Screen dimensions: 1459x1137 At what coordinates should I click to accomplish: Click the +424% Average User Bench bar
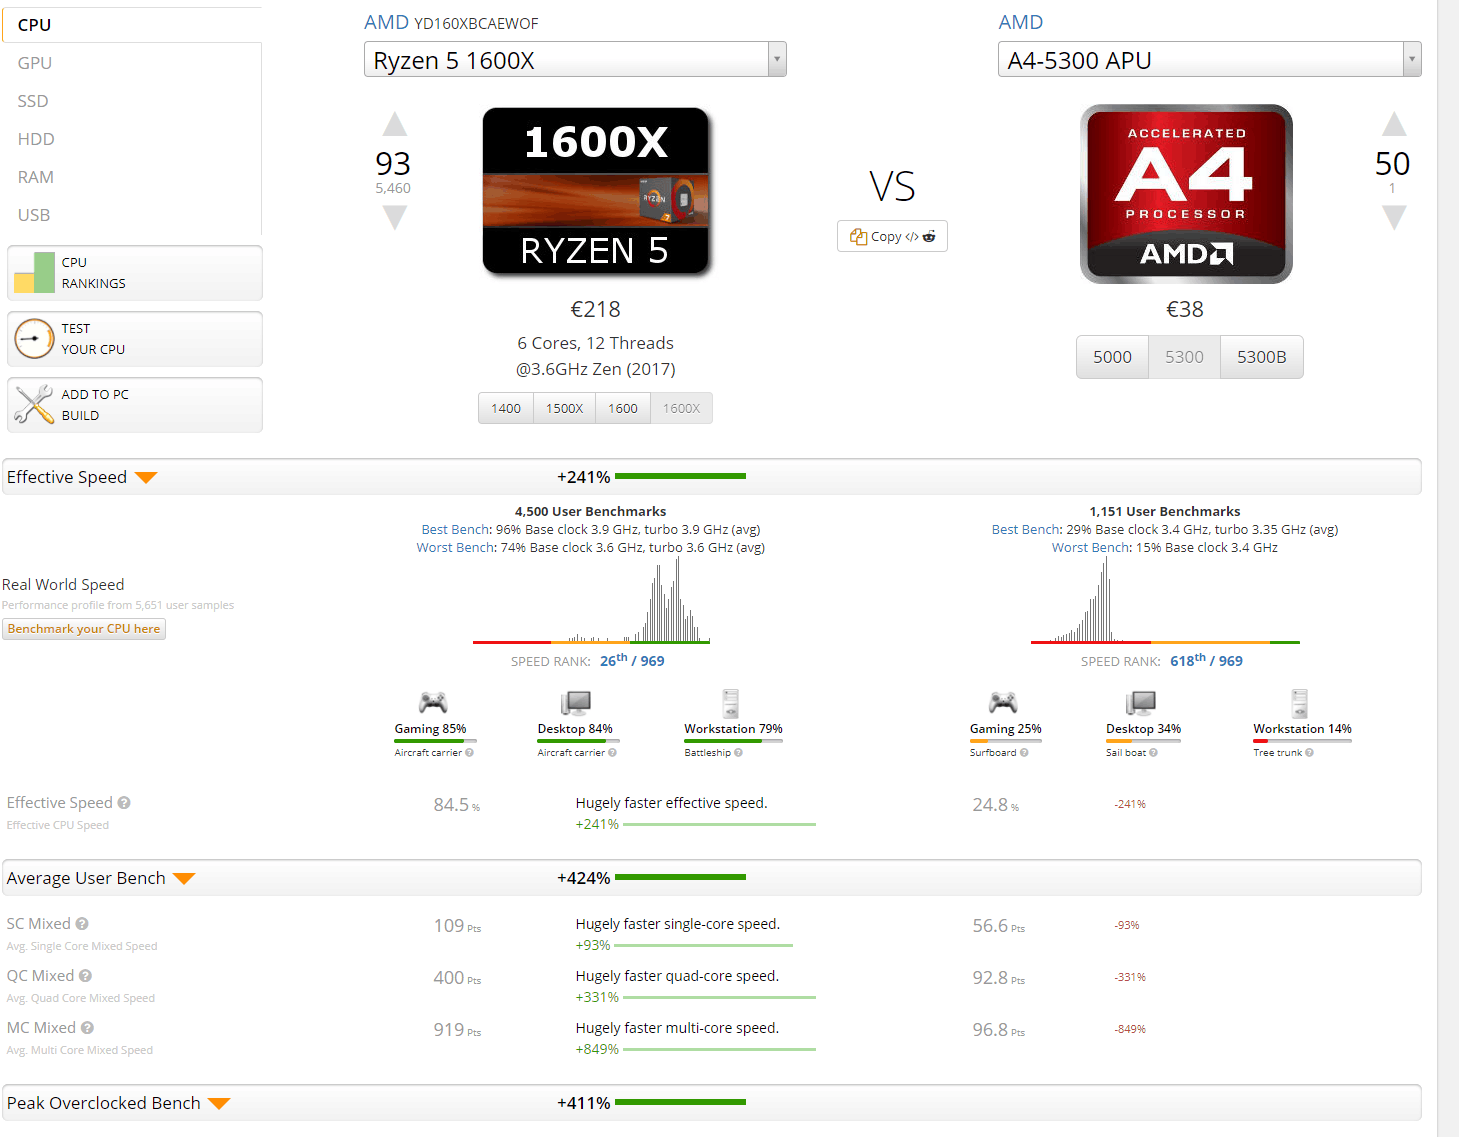[x=712, y=878]
